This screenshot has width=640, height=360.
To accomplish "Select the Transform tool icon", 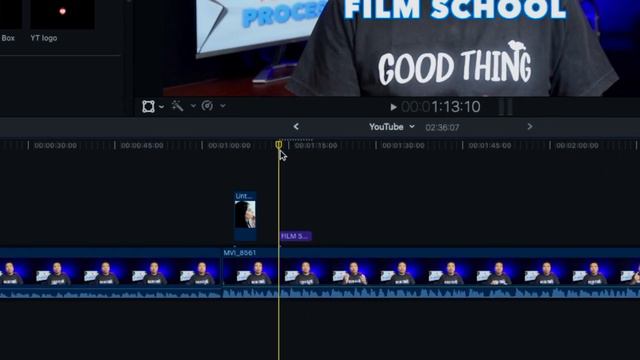I will click(x=148, y=107).
